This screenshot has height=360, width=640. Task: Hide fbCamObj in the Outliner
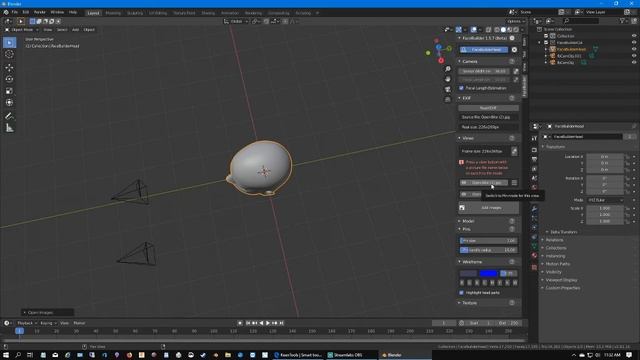click(634, 62)
